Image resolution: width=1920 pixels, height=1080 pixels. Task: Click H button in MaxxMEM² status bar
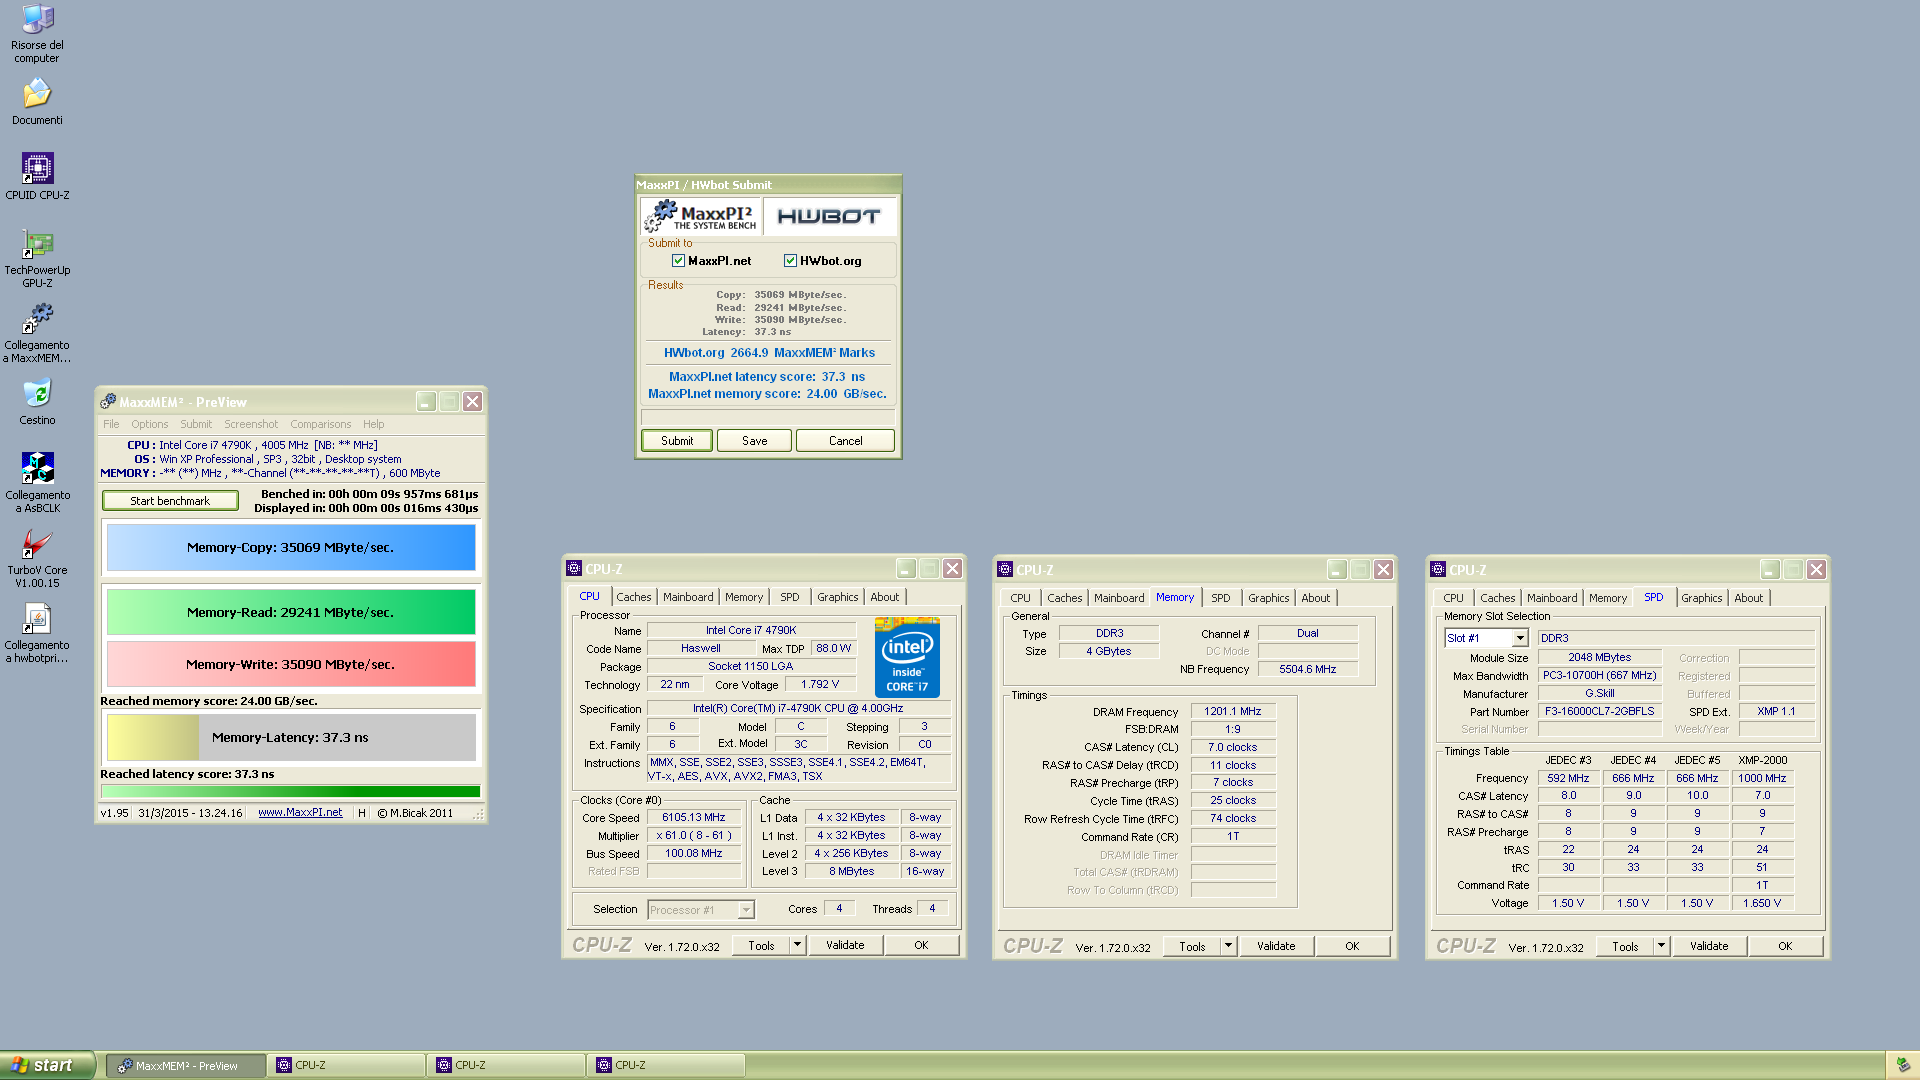pos(362,813)
